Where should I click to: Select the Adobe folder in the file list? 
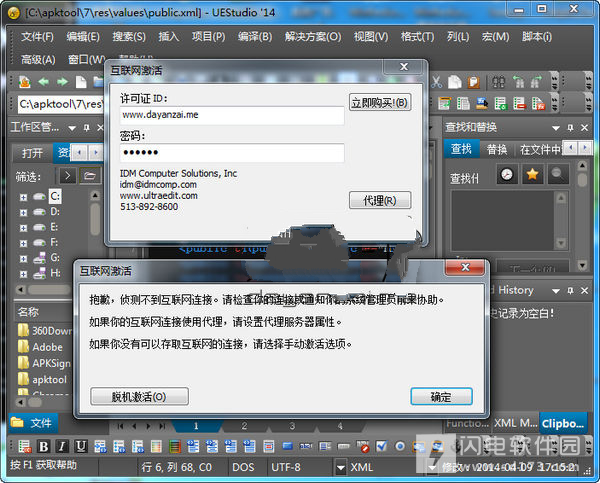[40, 347]
